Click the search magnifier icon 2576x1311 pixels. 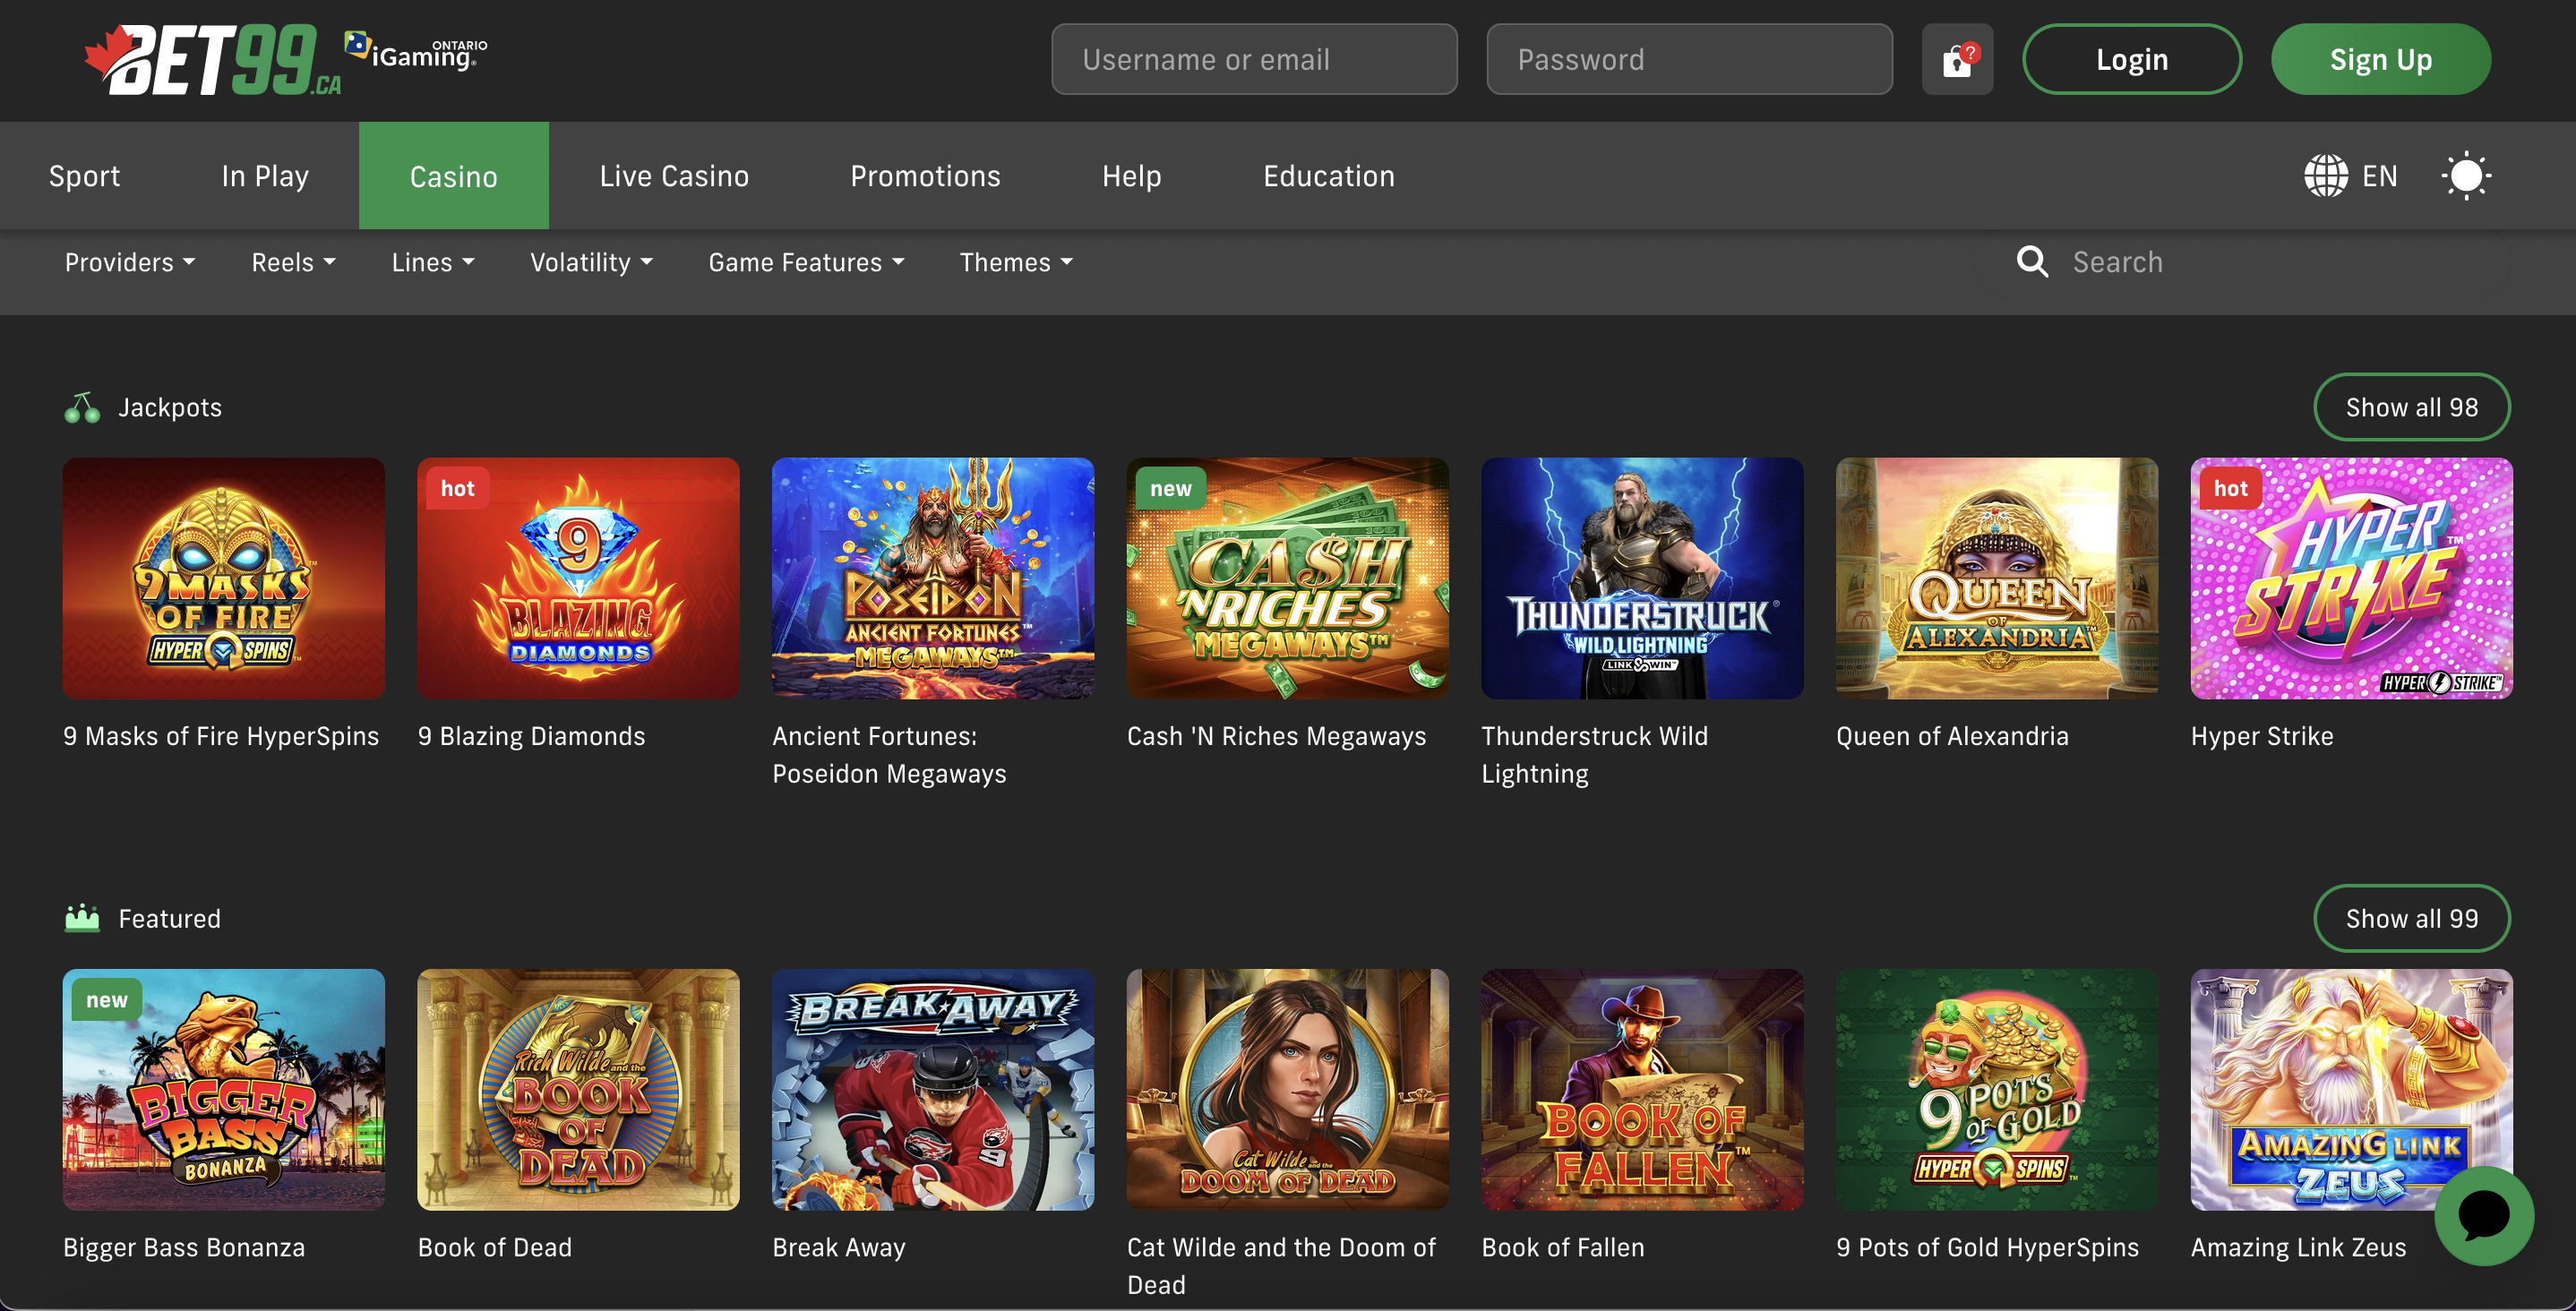(x=2032, y=262)
